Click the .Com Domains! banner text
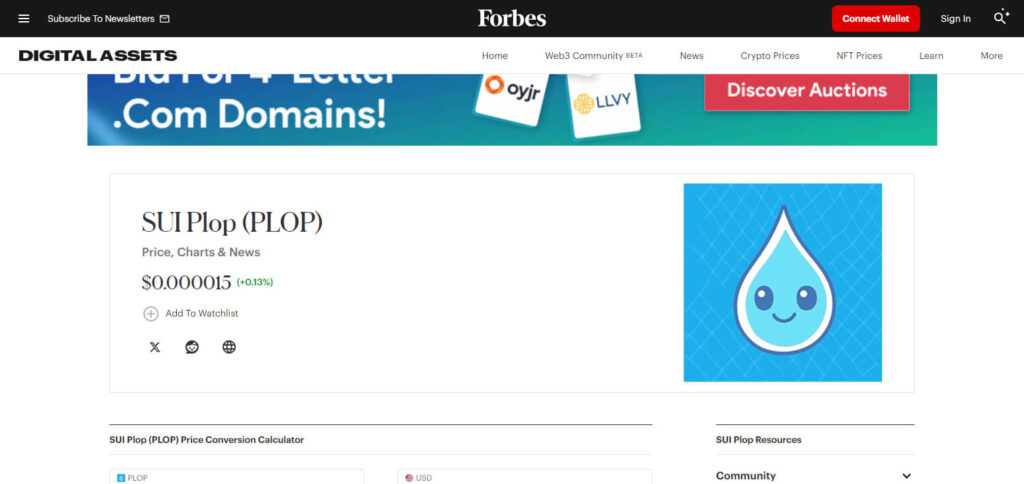Viewport: 1024px width, 484px height. click(x=249, y=112)
